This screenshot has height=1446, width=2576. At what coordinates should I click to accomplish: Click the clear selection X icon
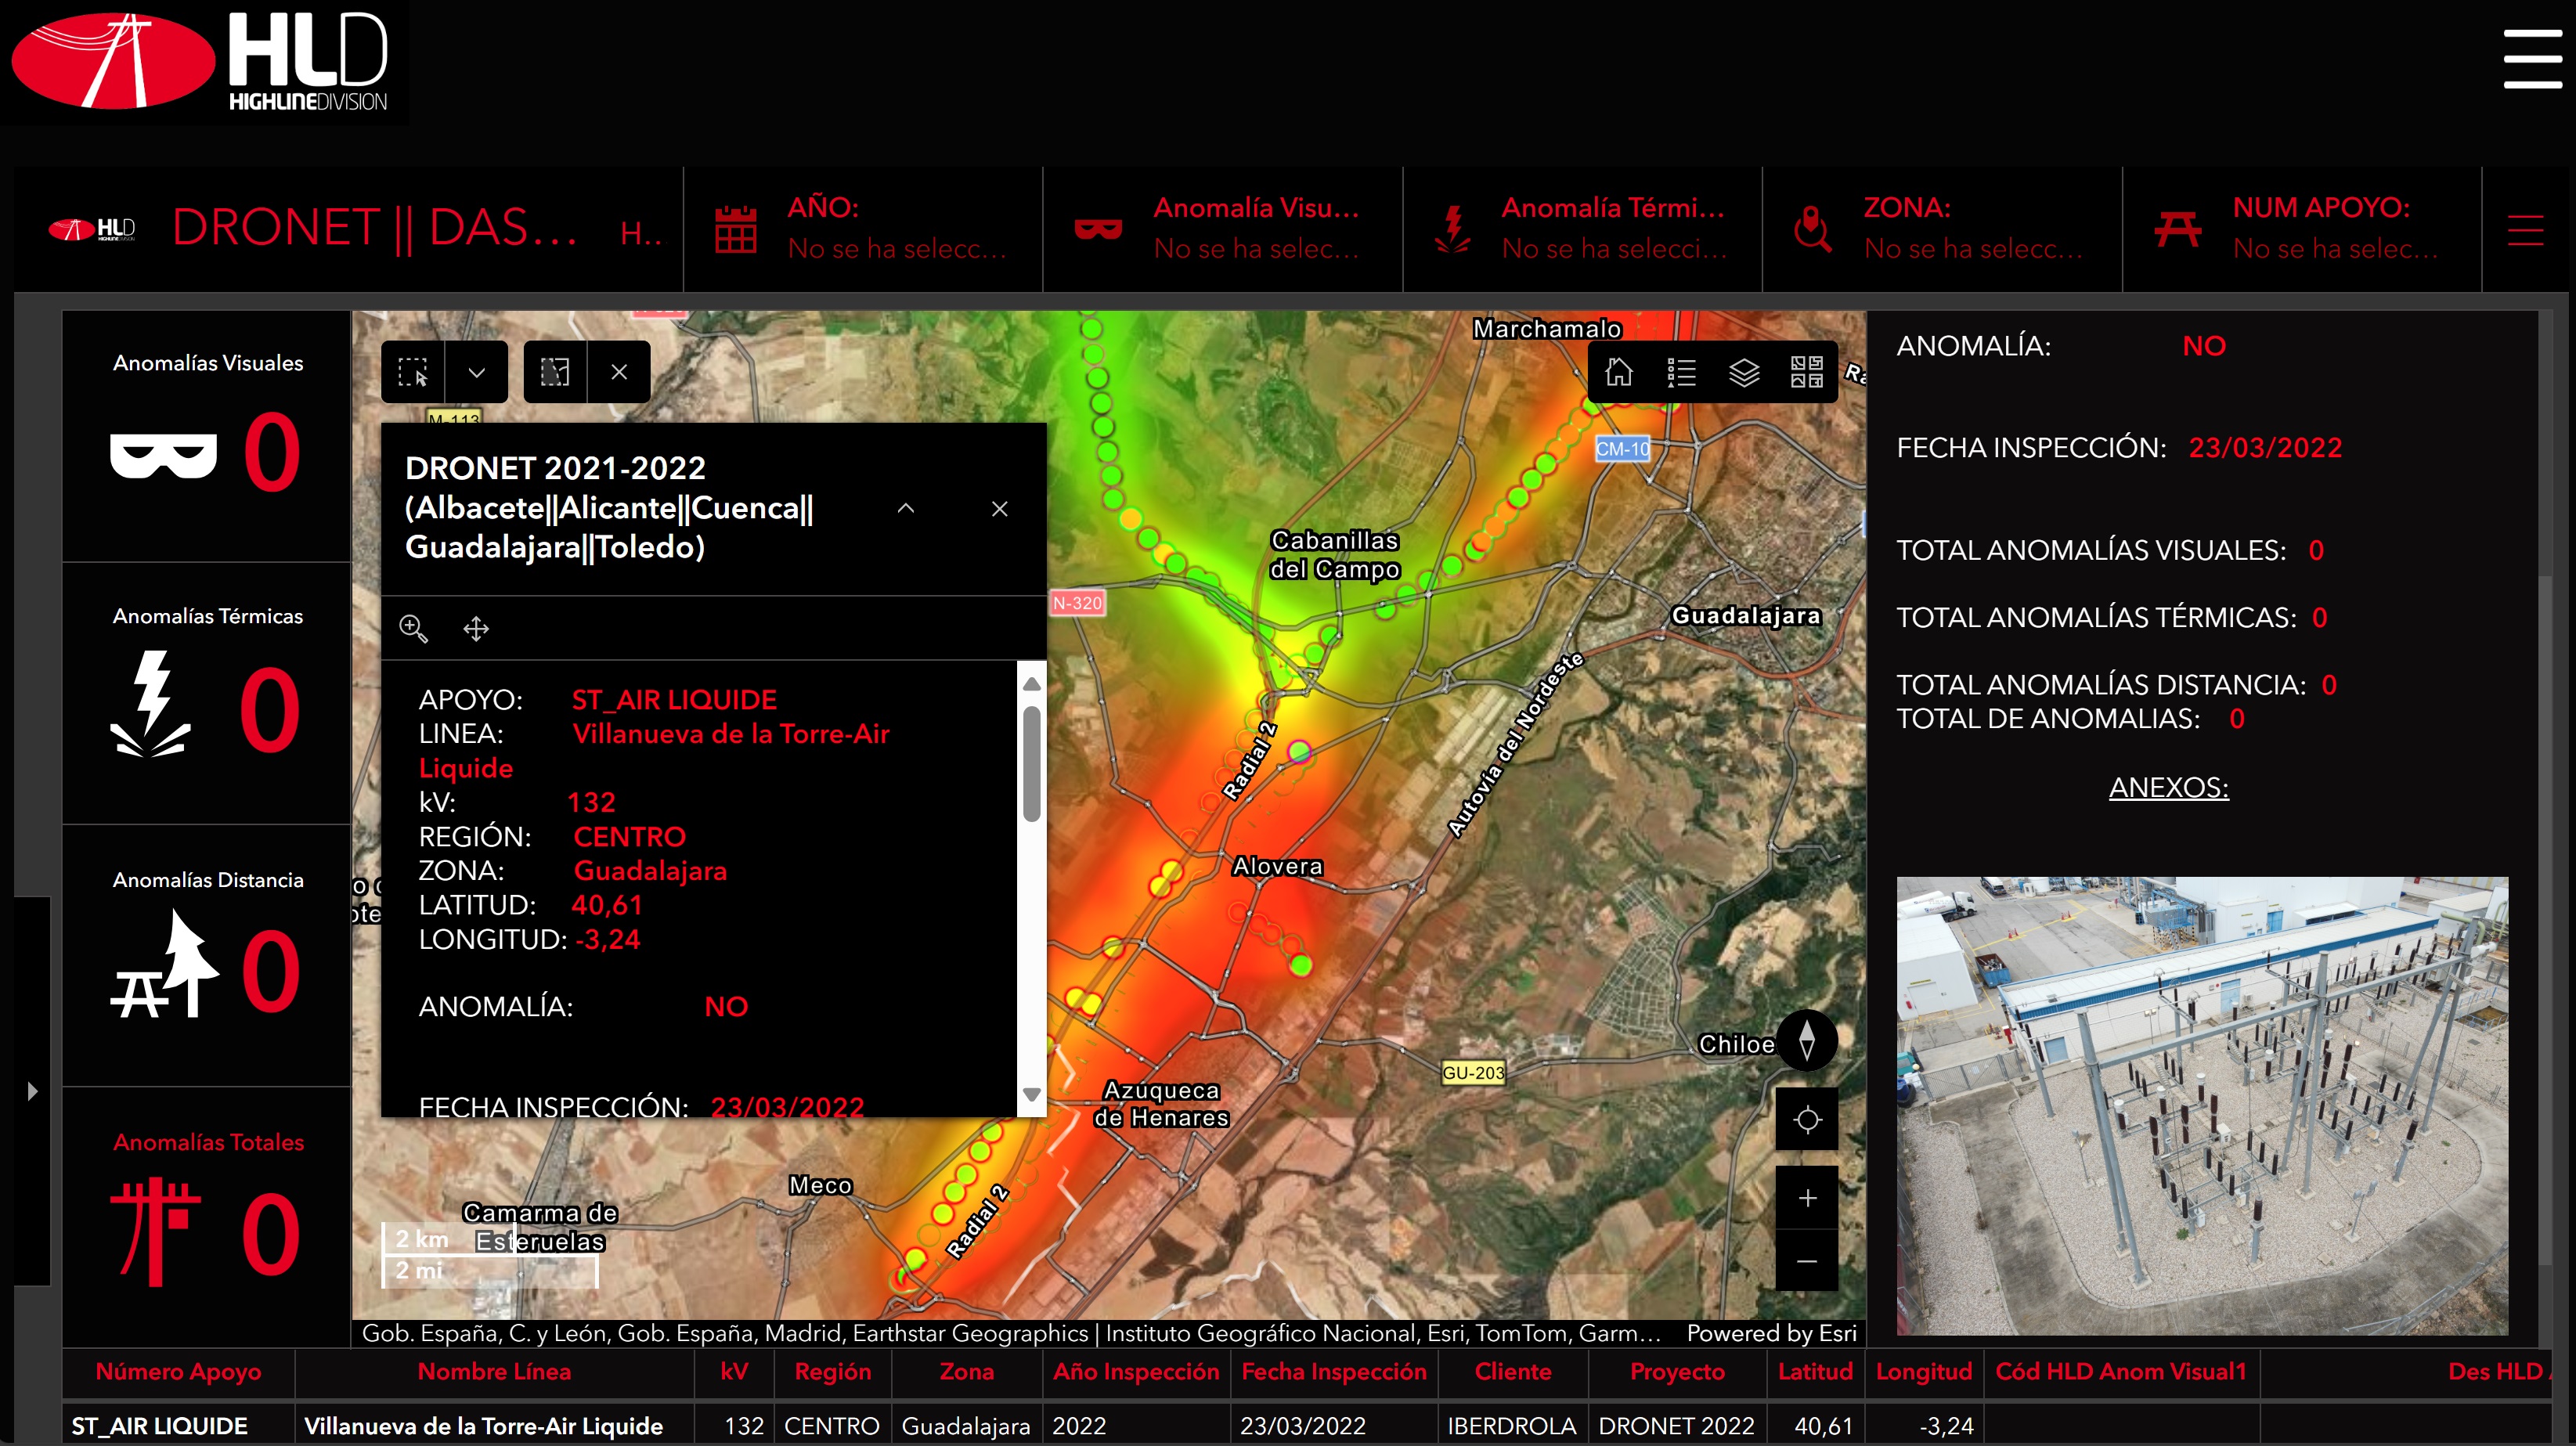click(x=619, y=372)
